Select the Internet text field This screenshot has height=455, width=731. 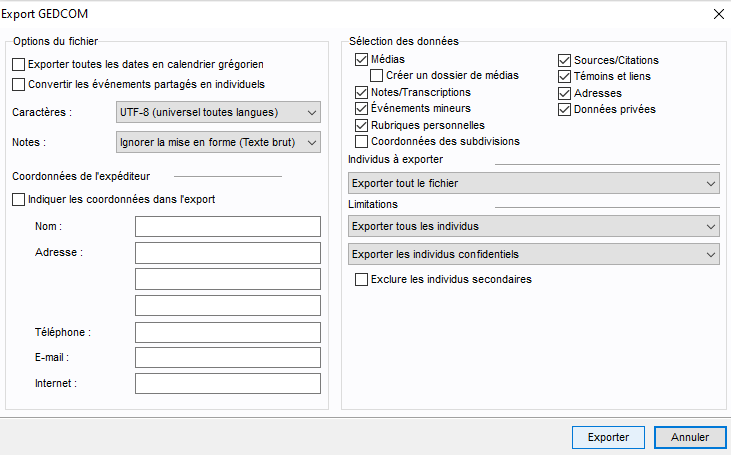[227, 383]
